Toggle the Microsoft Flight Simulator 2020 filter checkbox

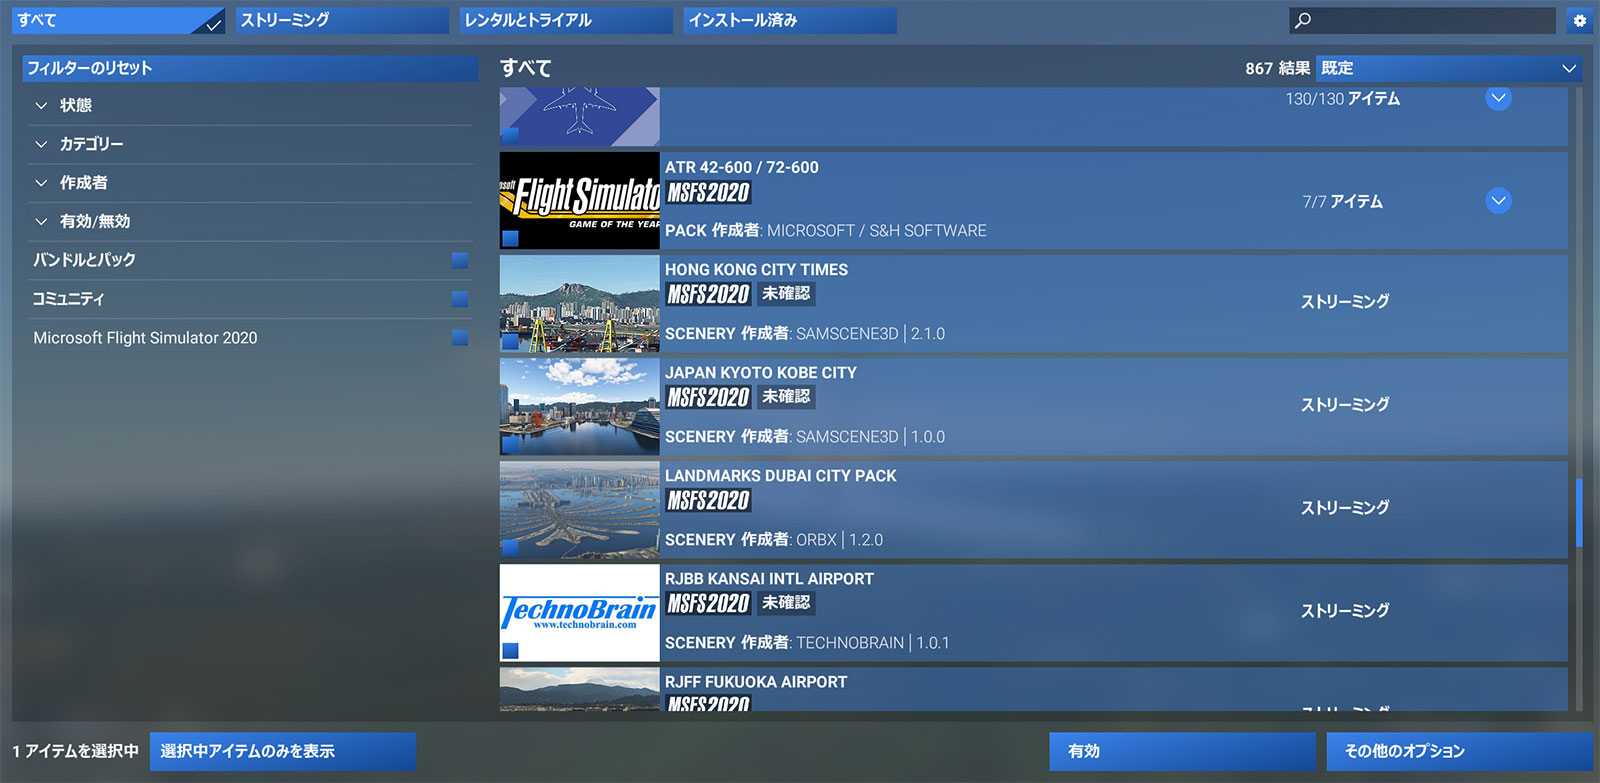(460, 338)
